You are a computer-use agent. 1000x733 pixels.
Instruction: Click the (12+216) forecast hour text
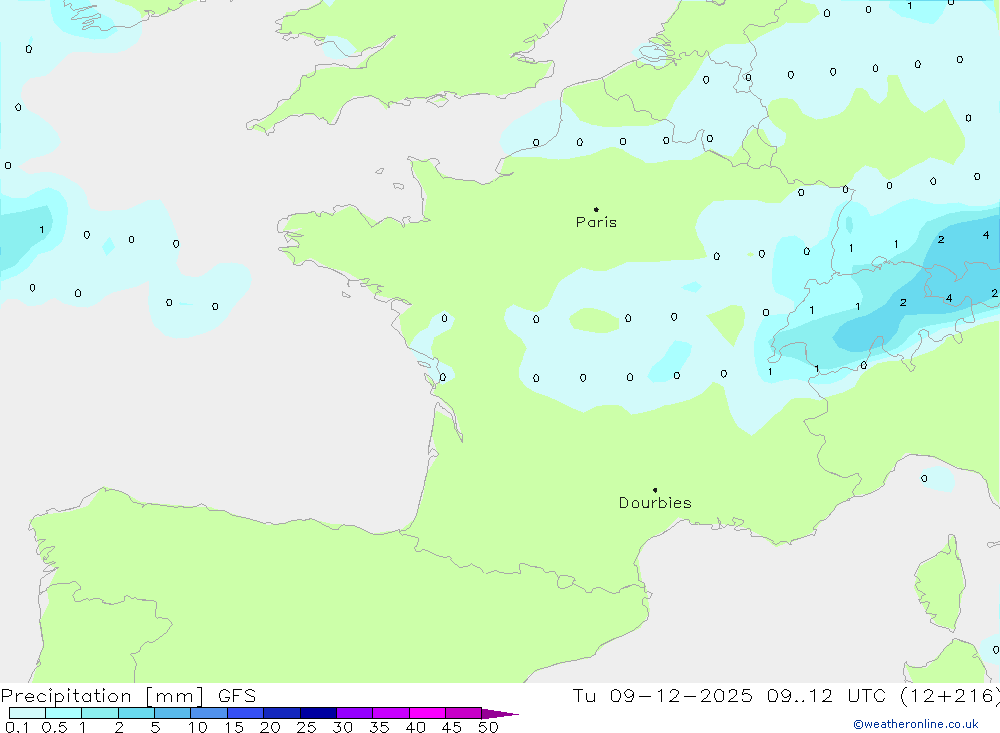(950, 695)
